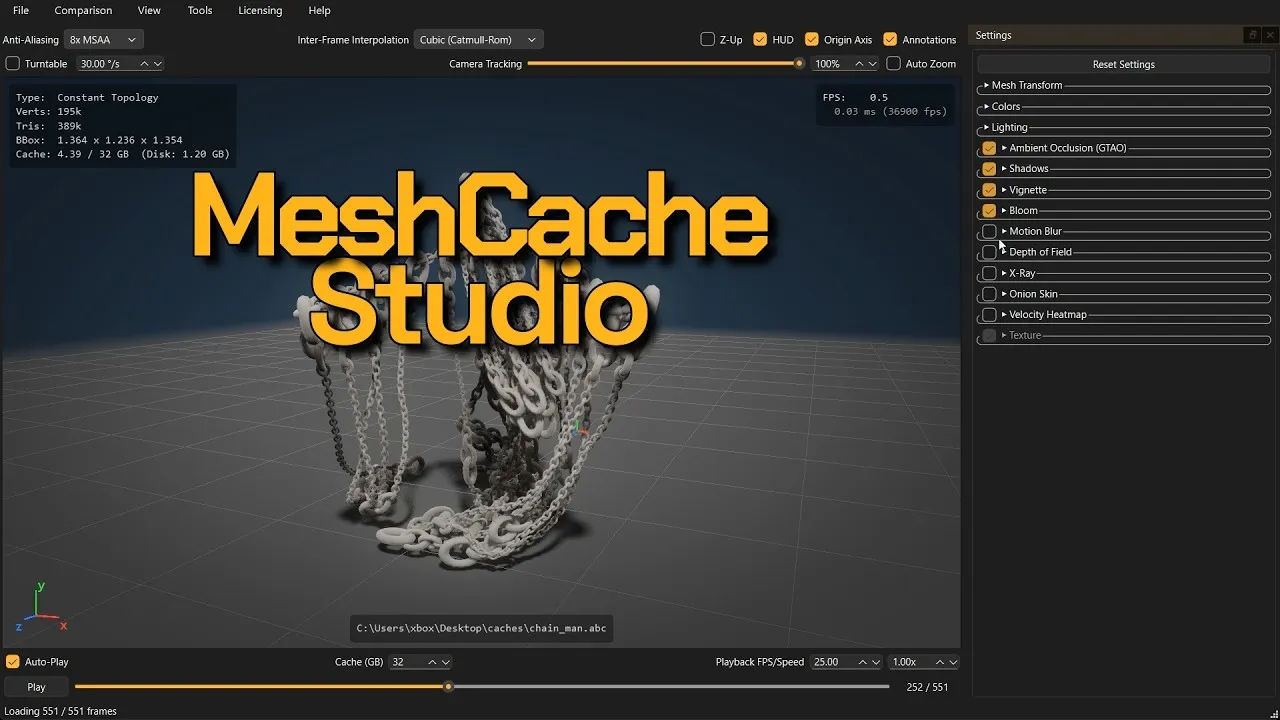
Task: Expand the Mesh Transform section
Action: [x=987, y=86]
